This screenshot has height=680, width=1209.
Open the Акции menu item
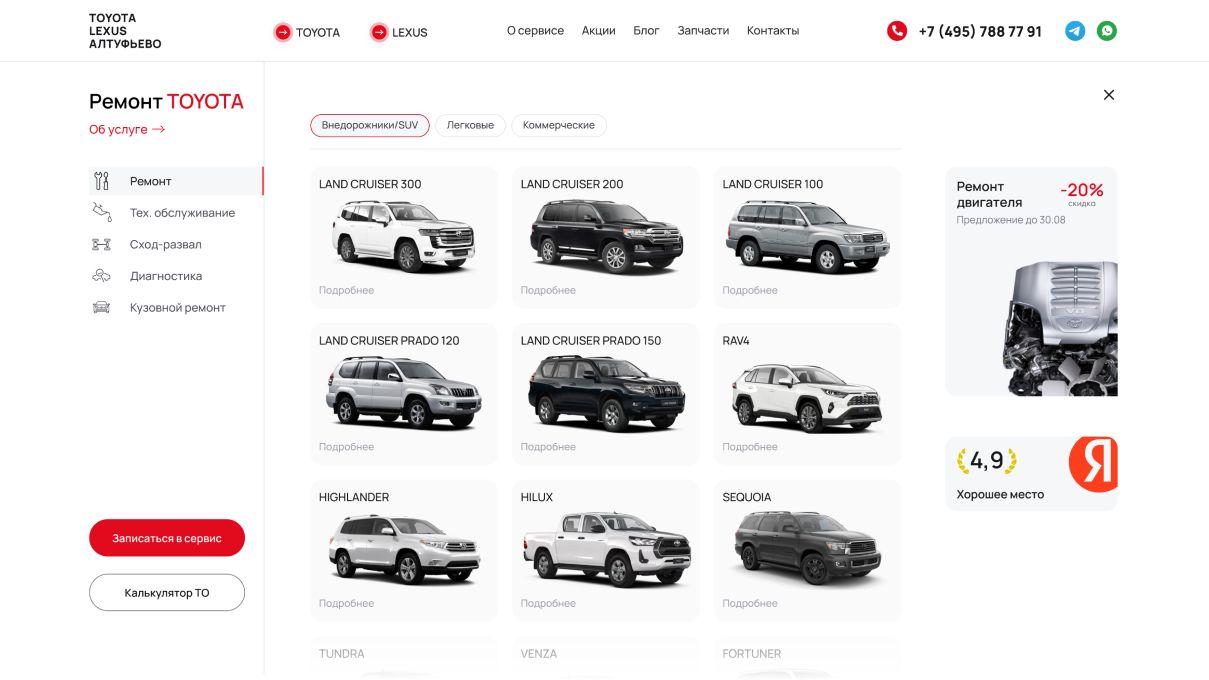tap(598, 30)
